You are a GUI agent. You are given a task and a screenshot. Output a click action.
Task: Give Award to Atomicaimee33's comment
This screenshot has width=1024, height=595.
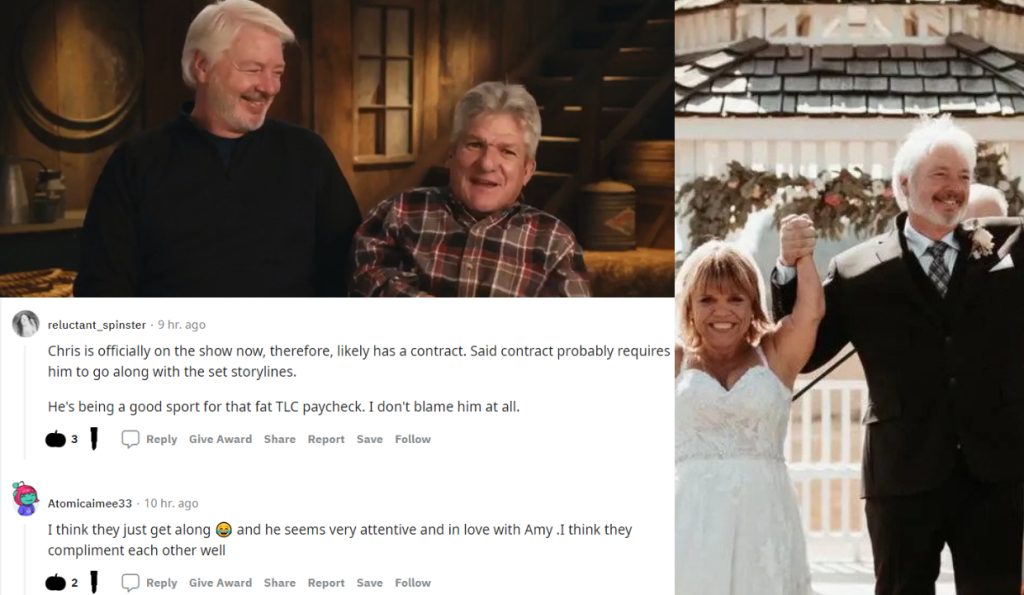[x=220, y=583]
